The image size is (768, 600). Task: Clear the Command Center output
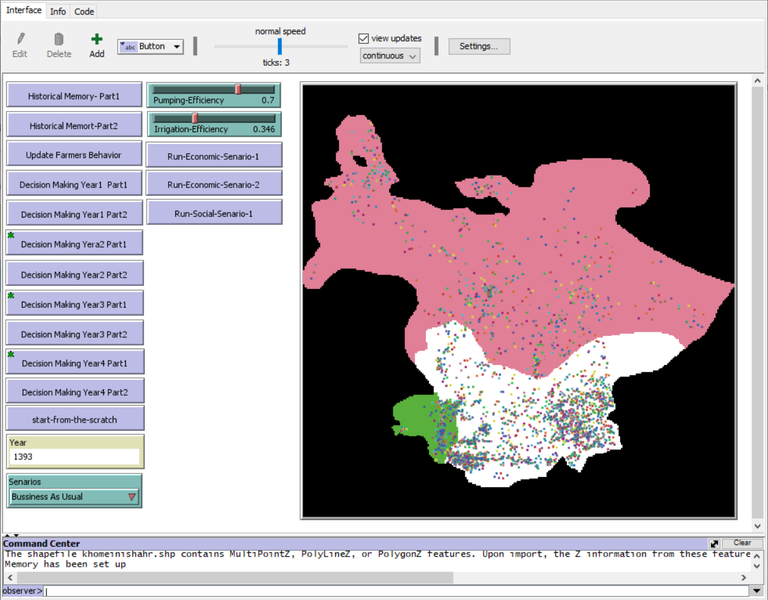[741, 543]
